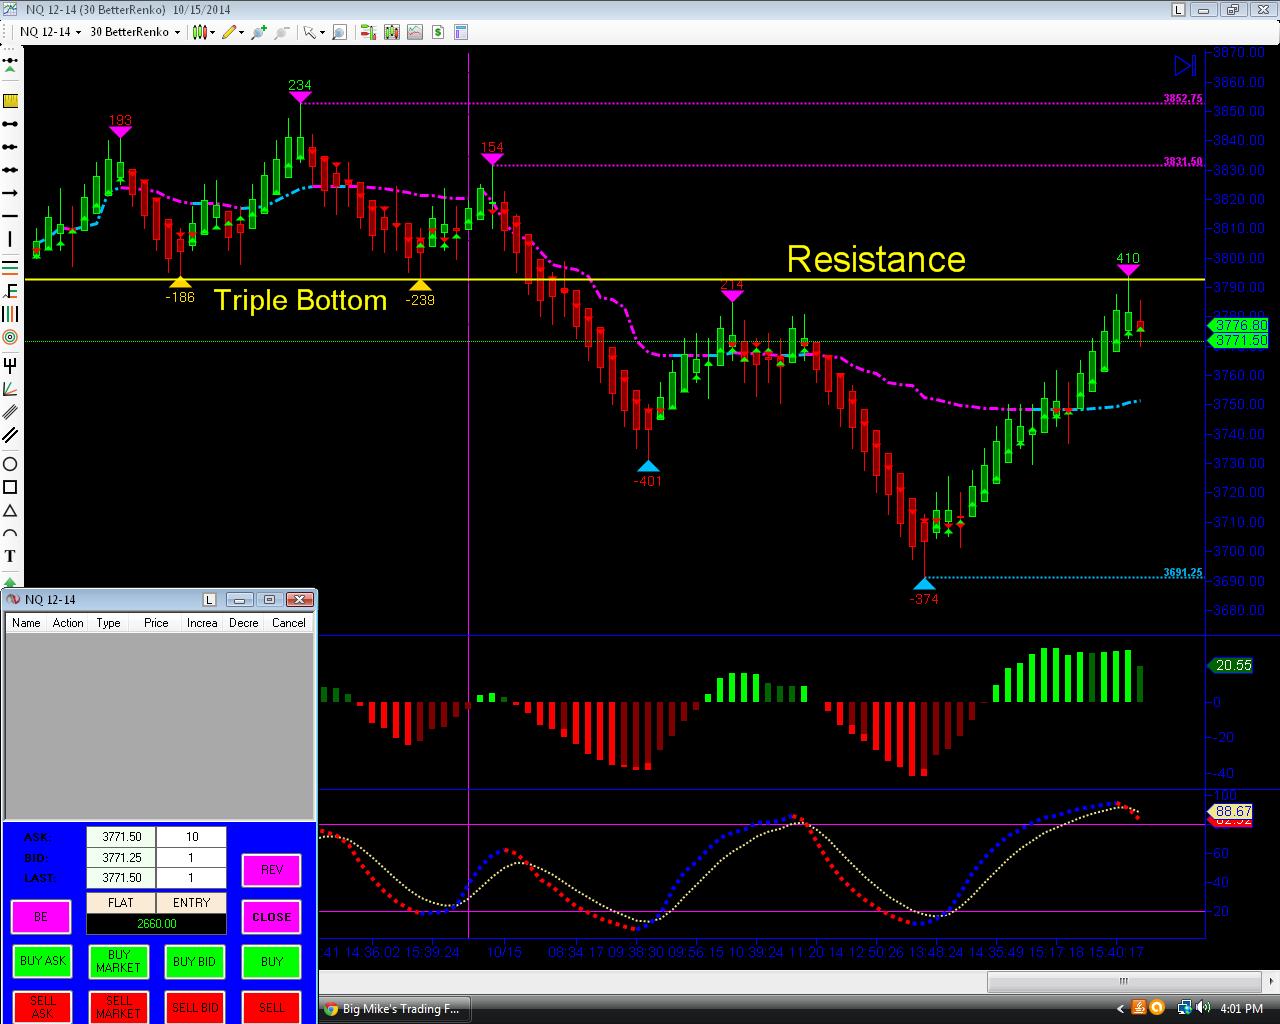Click the Type column header
This screenshot has height=1024, width=1280.
click(109, 623)
